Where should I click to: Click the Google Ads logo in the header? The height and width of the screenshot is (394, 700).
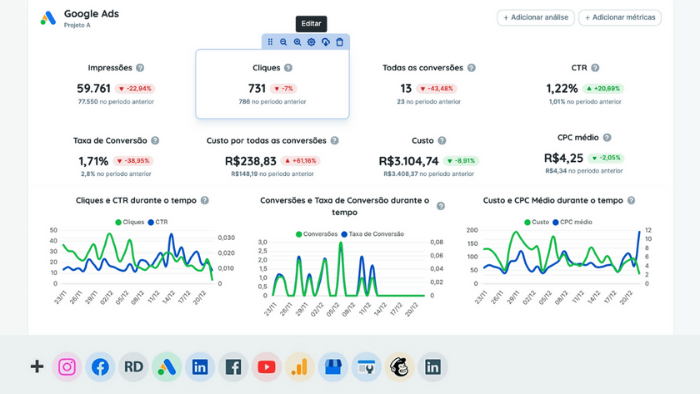point(48,18)
